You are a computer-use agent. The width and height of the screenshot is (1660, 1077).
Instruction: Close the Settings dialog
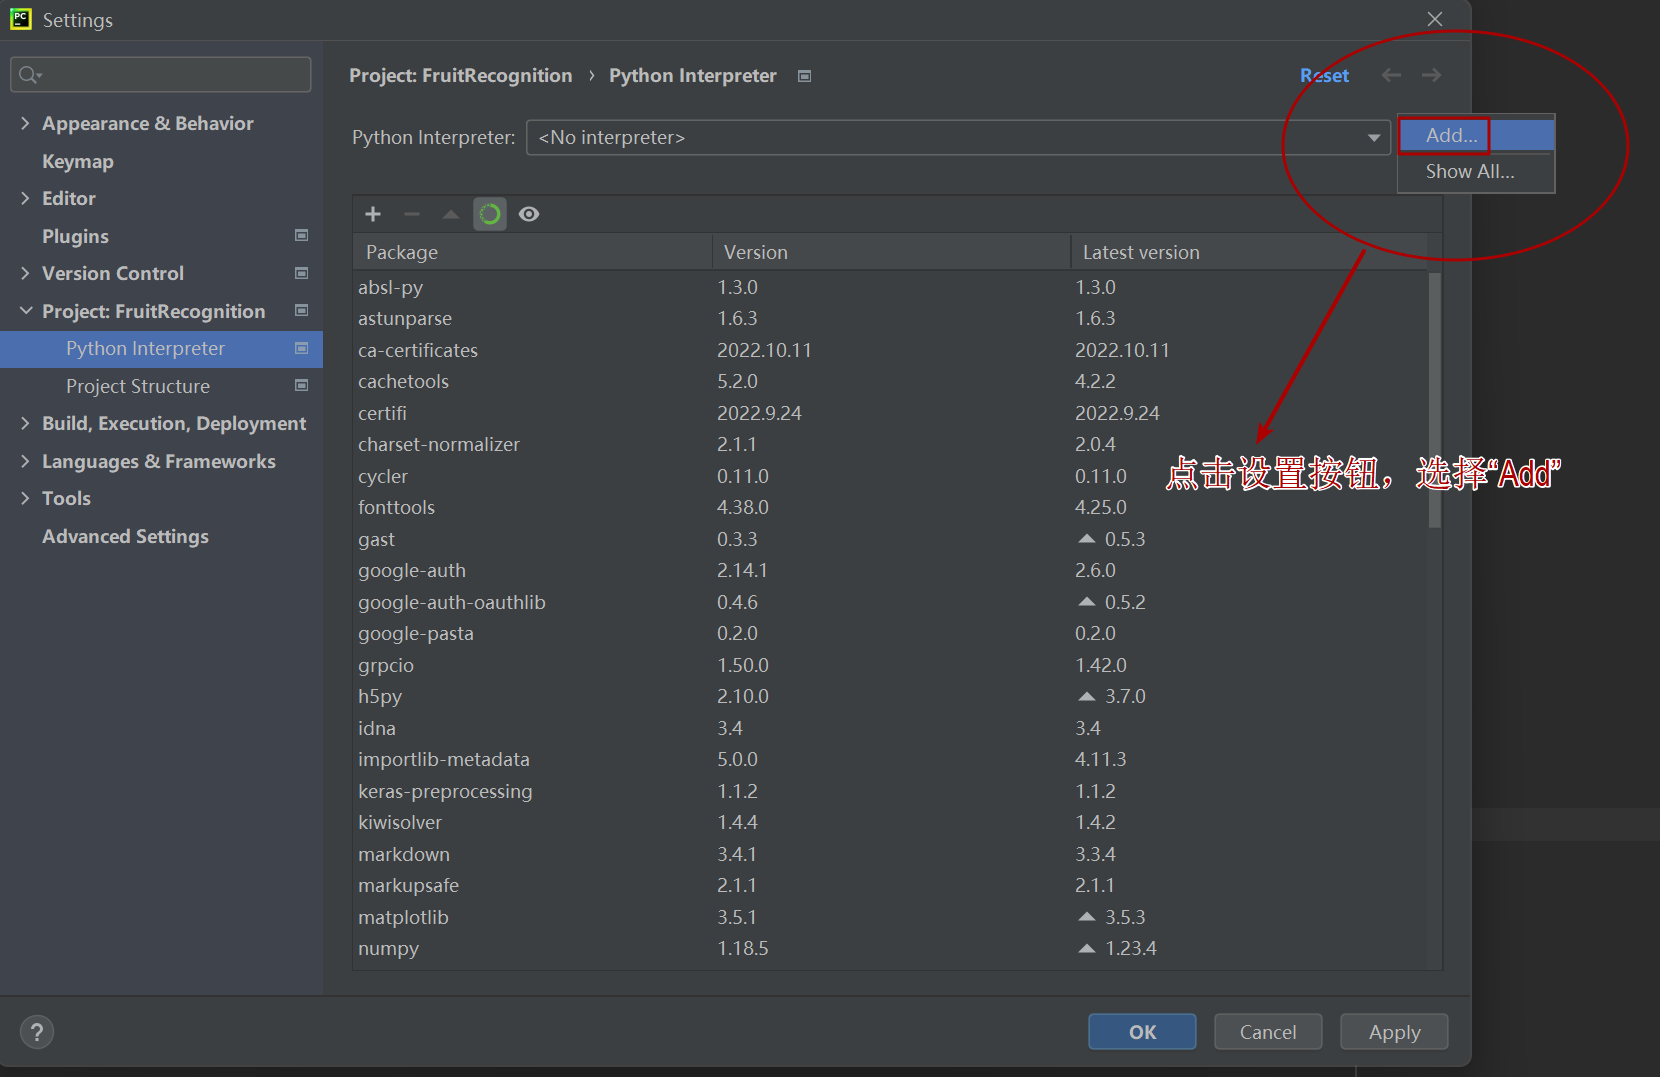[1435, 19]
